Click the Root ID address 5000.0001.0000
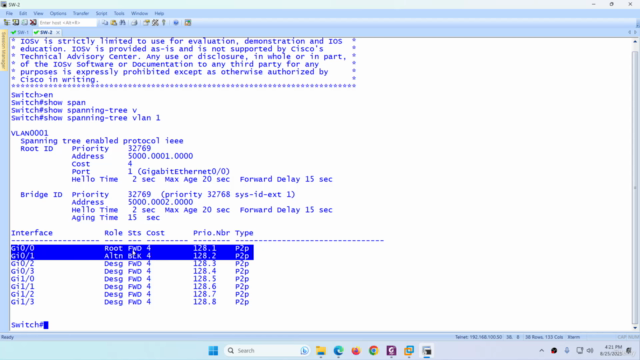 160,156
